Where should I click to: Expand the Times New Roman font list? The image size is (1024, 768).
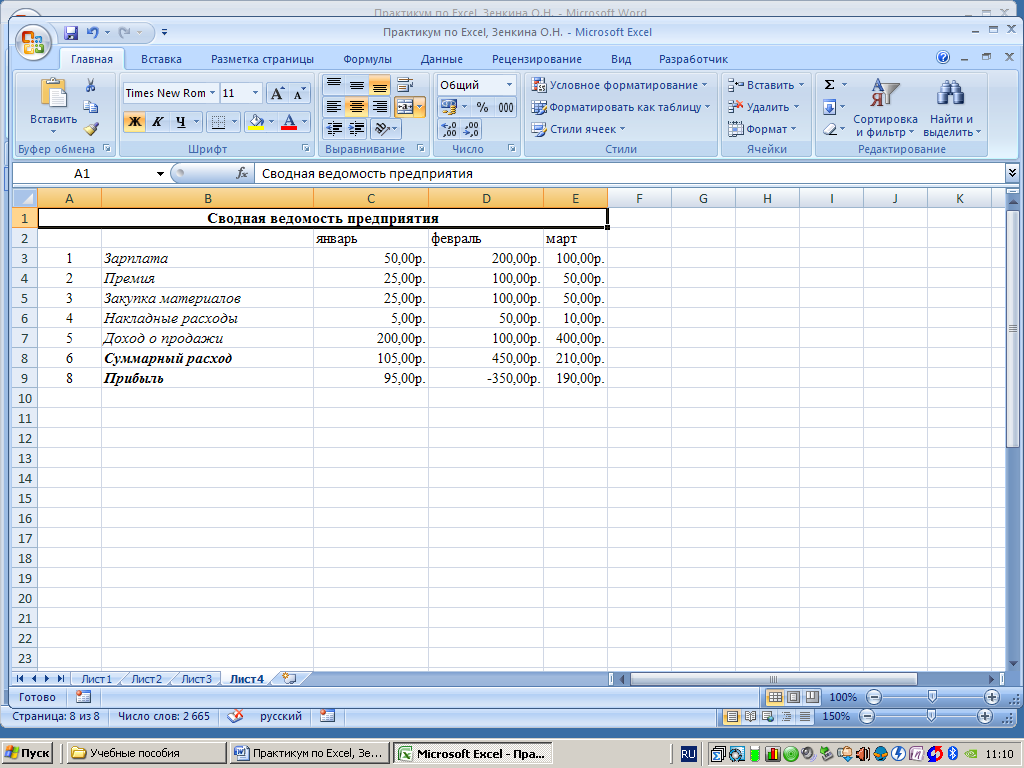212,93
